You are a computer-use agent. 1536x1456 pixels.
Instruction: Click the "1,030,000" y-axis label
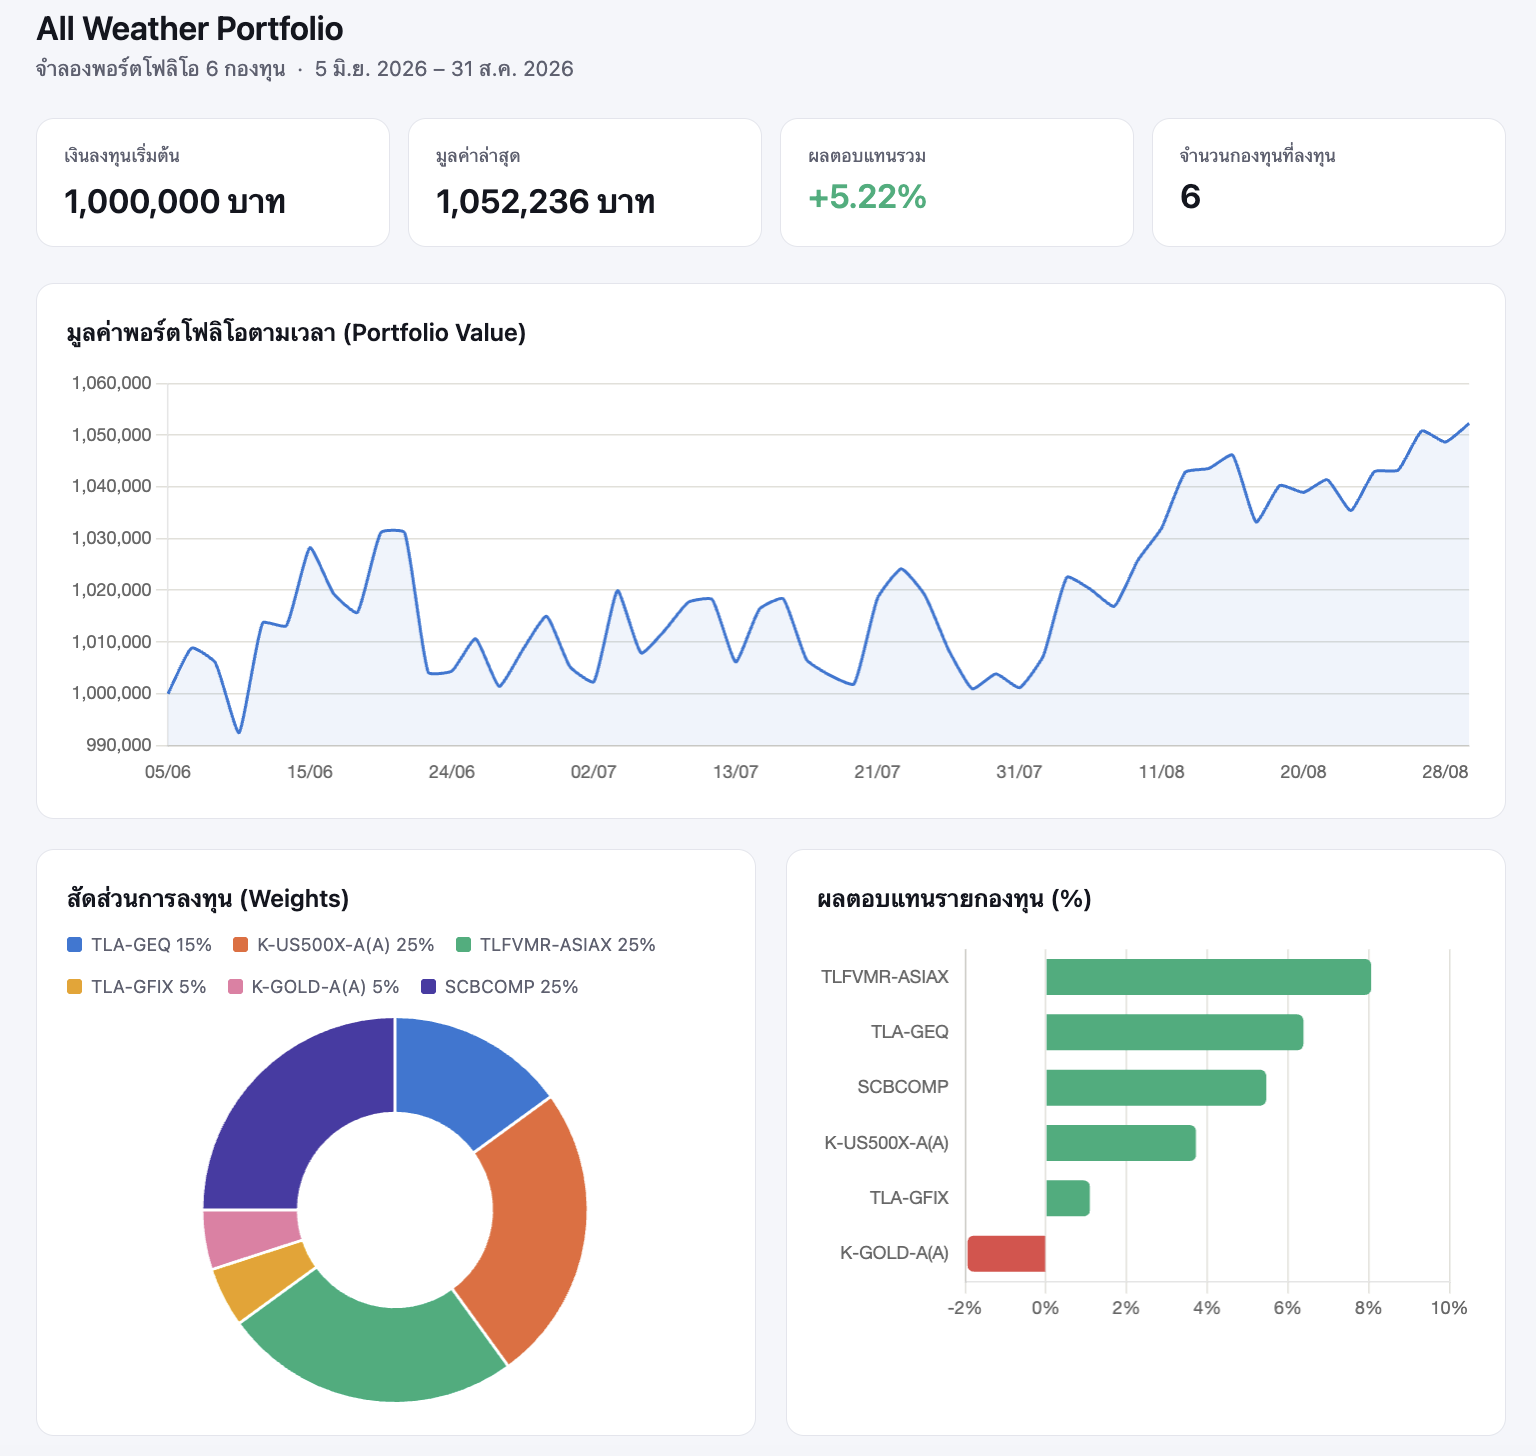tap(112, 538)
